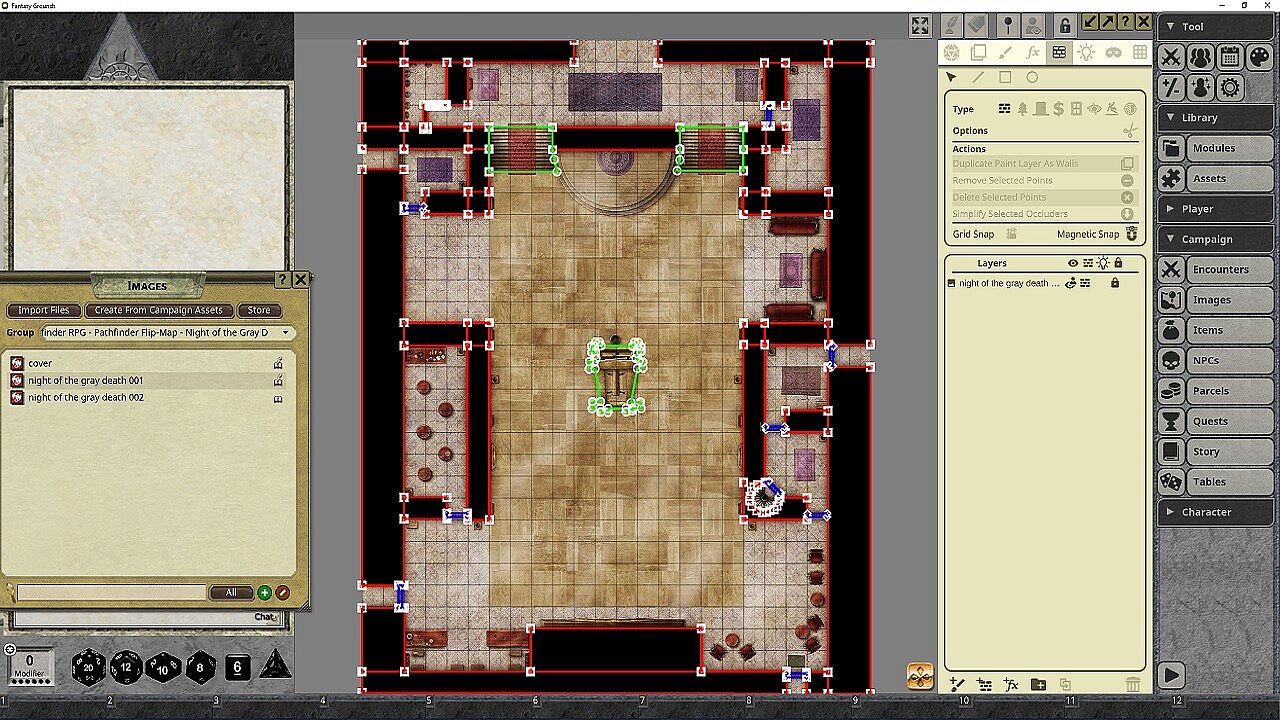Click Import Files in Images window
This screenshot has width=1280, height=720.
[x=44, y=310]
